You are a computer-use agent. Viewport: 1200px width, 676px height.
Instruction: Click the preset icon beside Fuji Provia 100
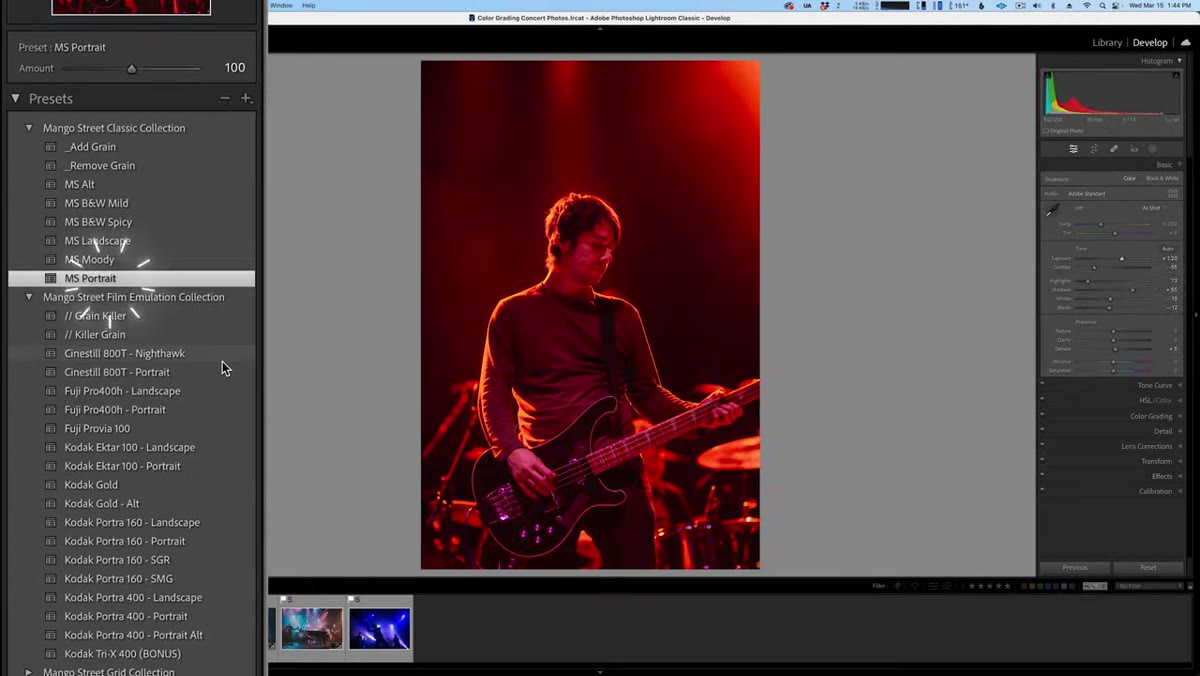click(50, 428)
